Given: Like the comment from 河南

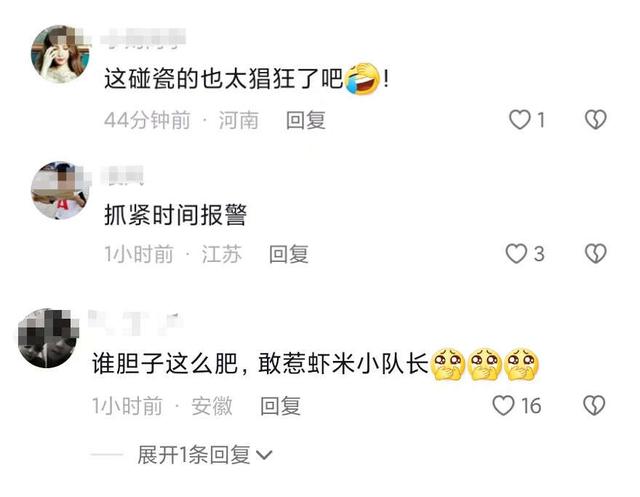Looking at the screenshot, I should pos(520,120).
